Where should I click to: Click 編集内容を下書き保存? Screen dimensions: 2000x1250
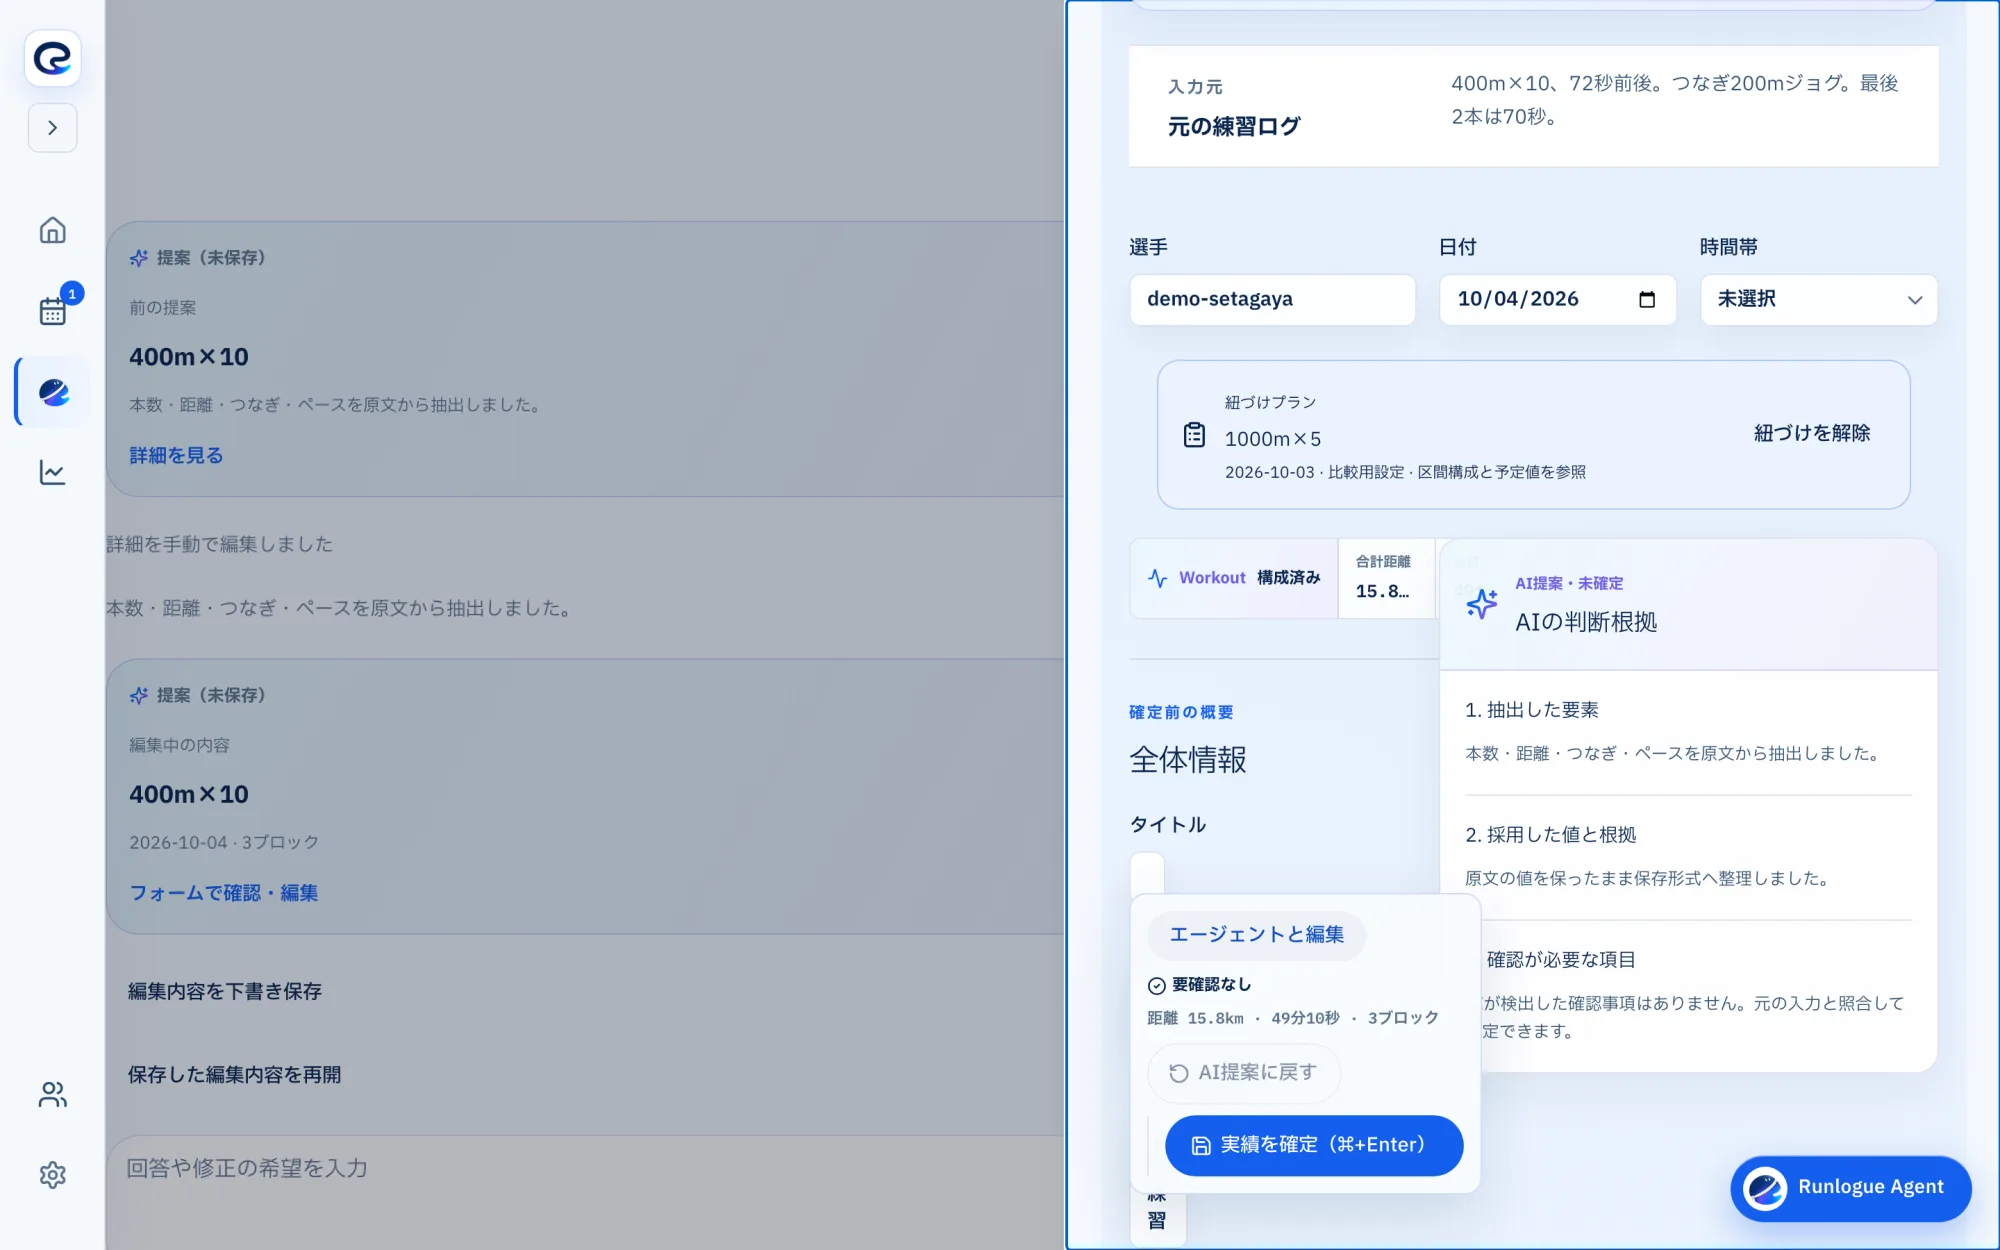(225, 991)
